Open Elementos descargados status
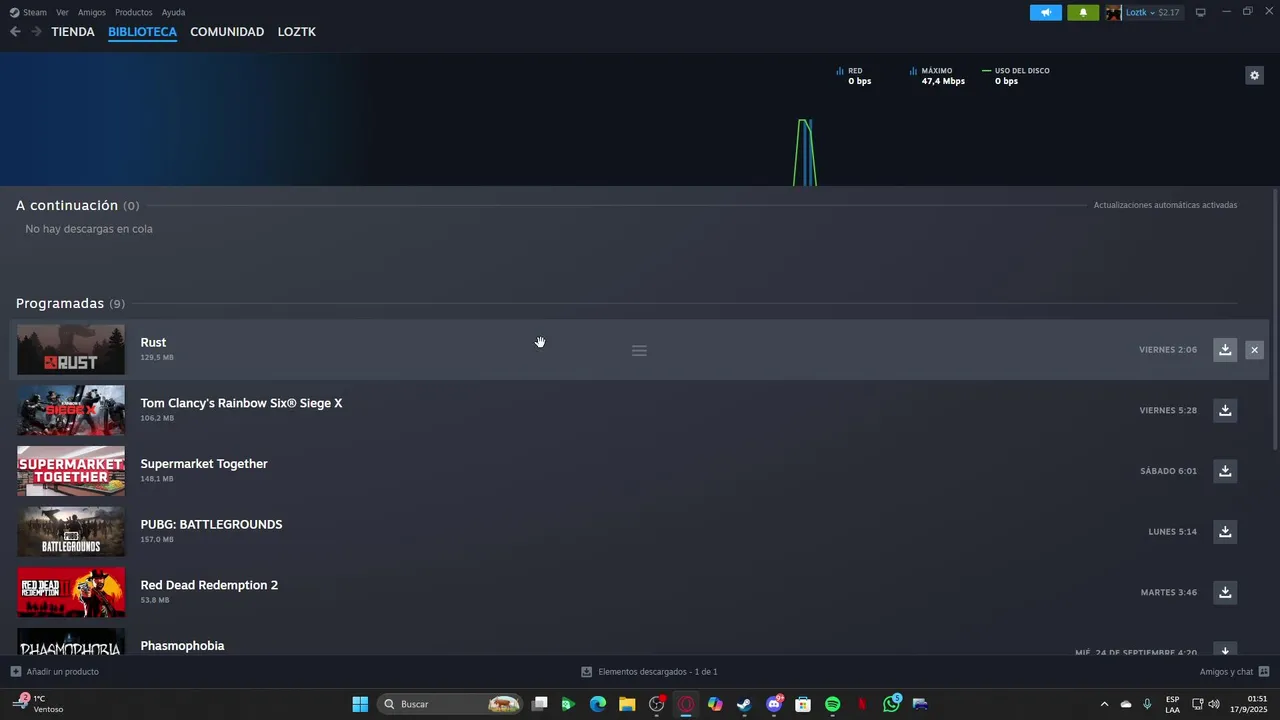1280x720 pixels. click(x=650, y=672)
